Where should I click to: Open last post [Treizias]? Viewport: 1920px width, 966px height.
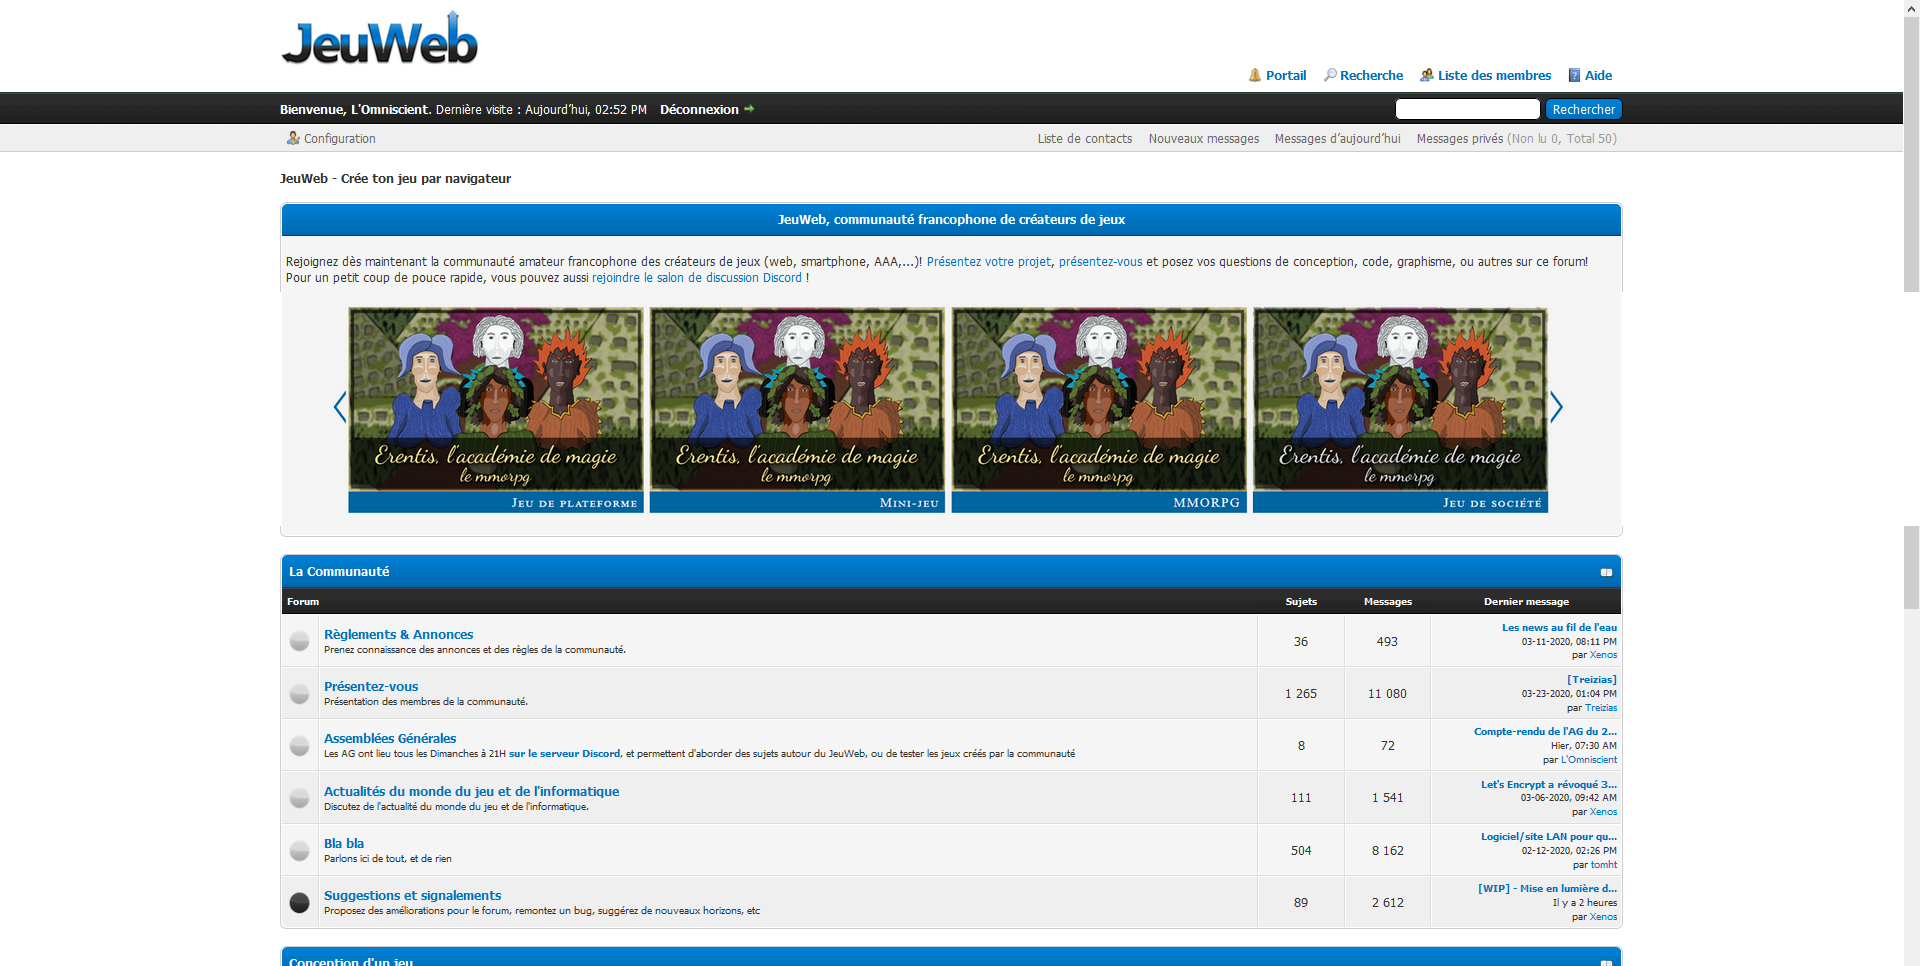point(1591,680)
